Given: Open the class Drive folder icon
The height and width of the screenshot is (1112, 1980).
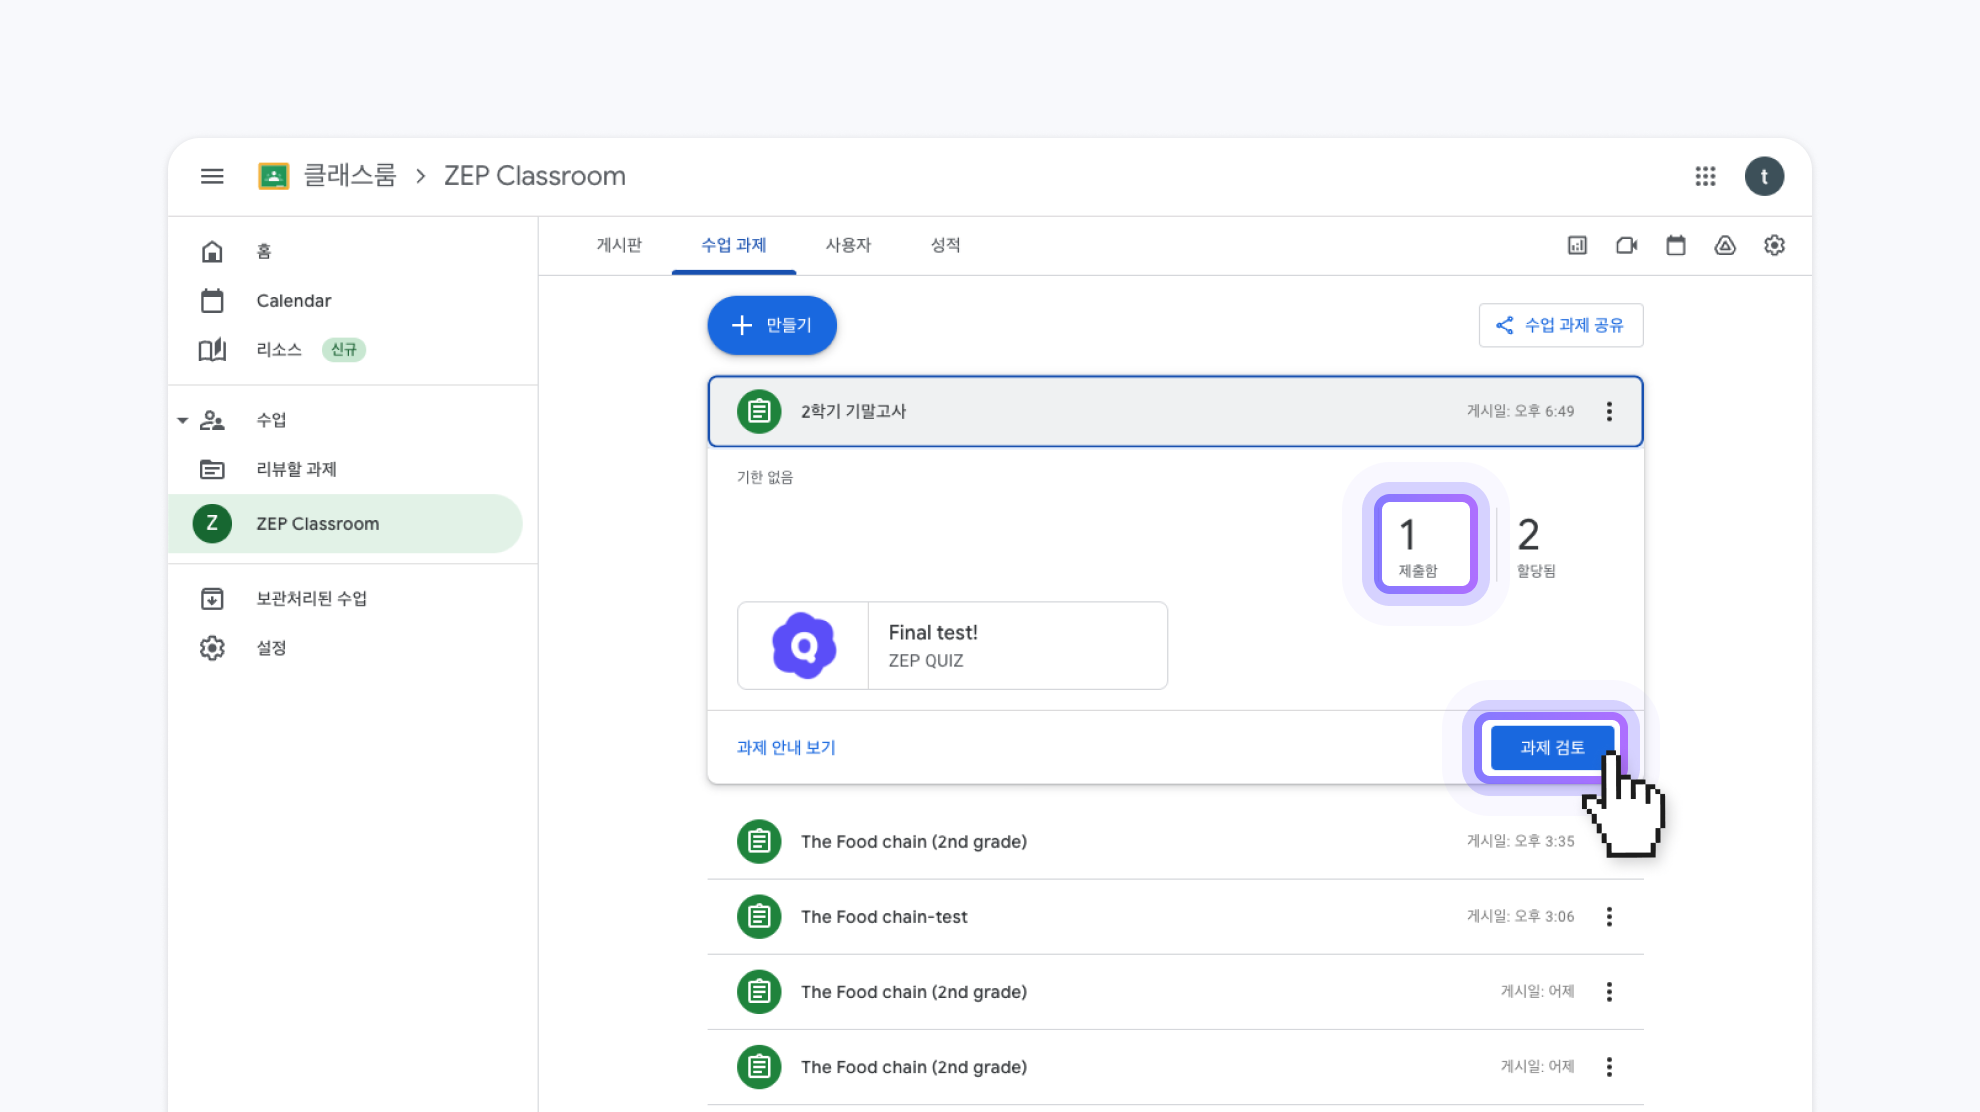Looking at the screenshot, I should tap(1725, 245).
